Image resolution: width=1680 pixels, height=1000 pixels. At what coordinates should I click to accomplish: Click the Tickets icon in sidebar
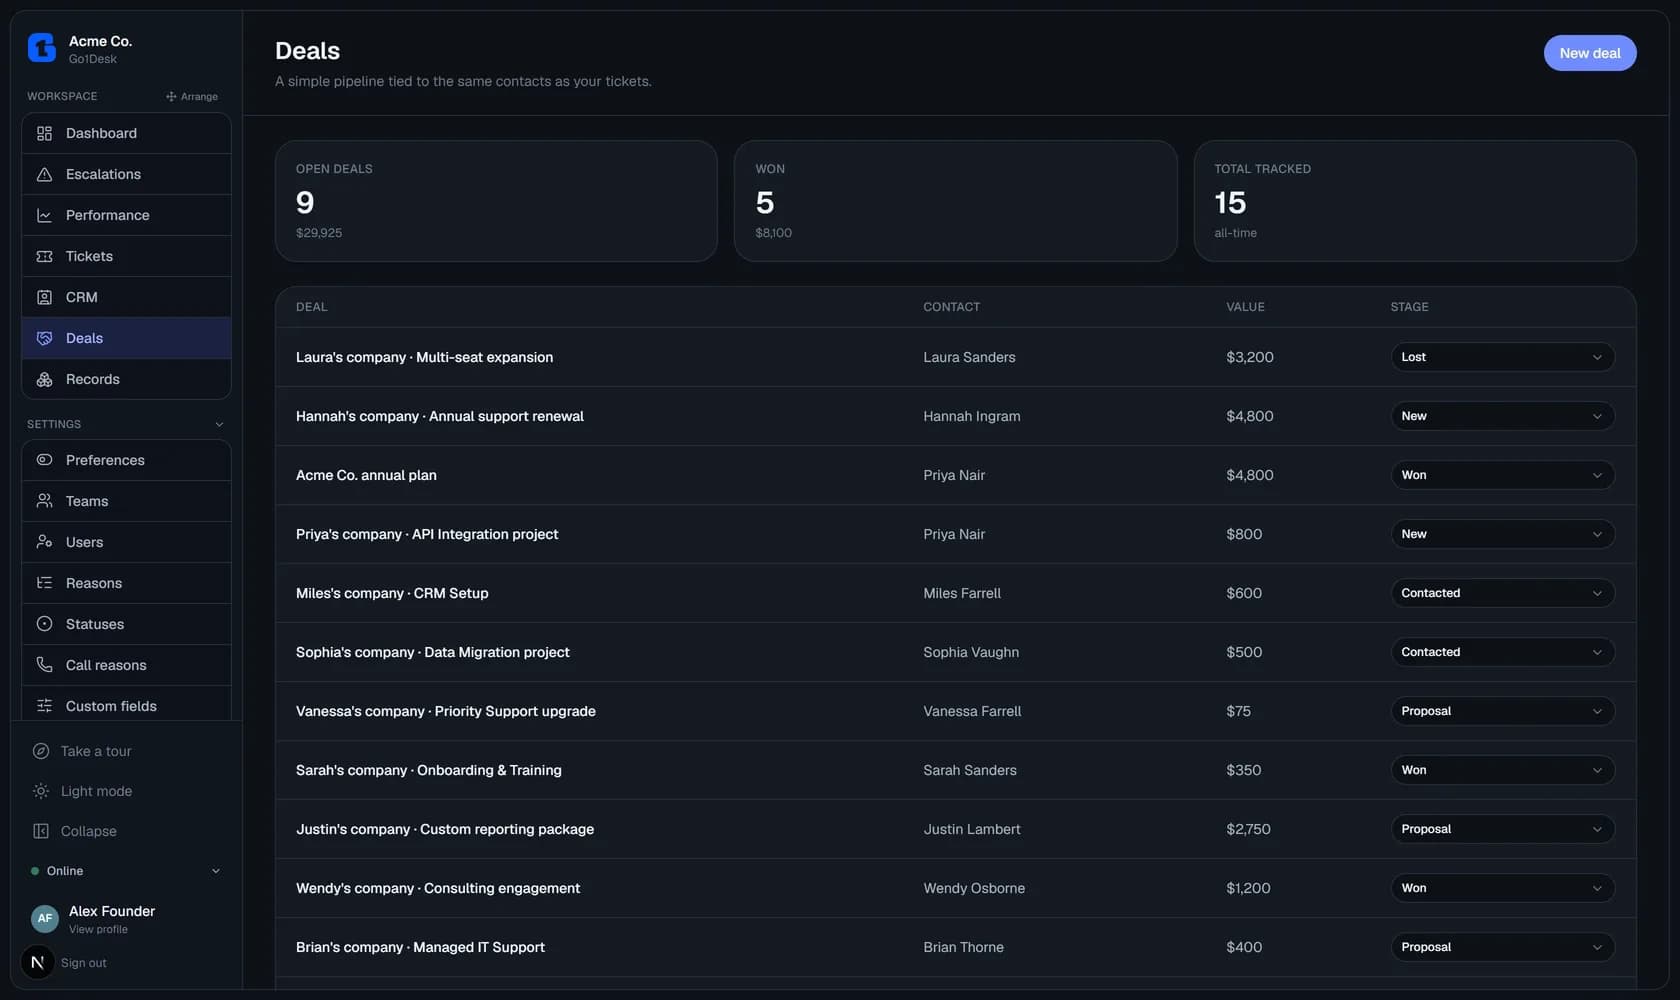click(44, 256)
